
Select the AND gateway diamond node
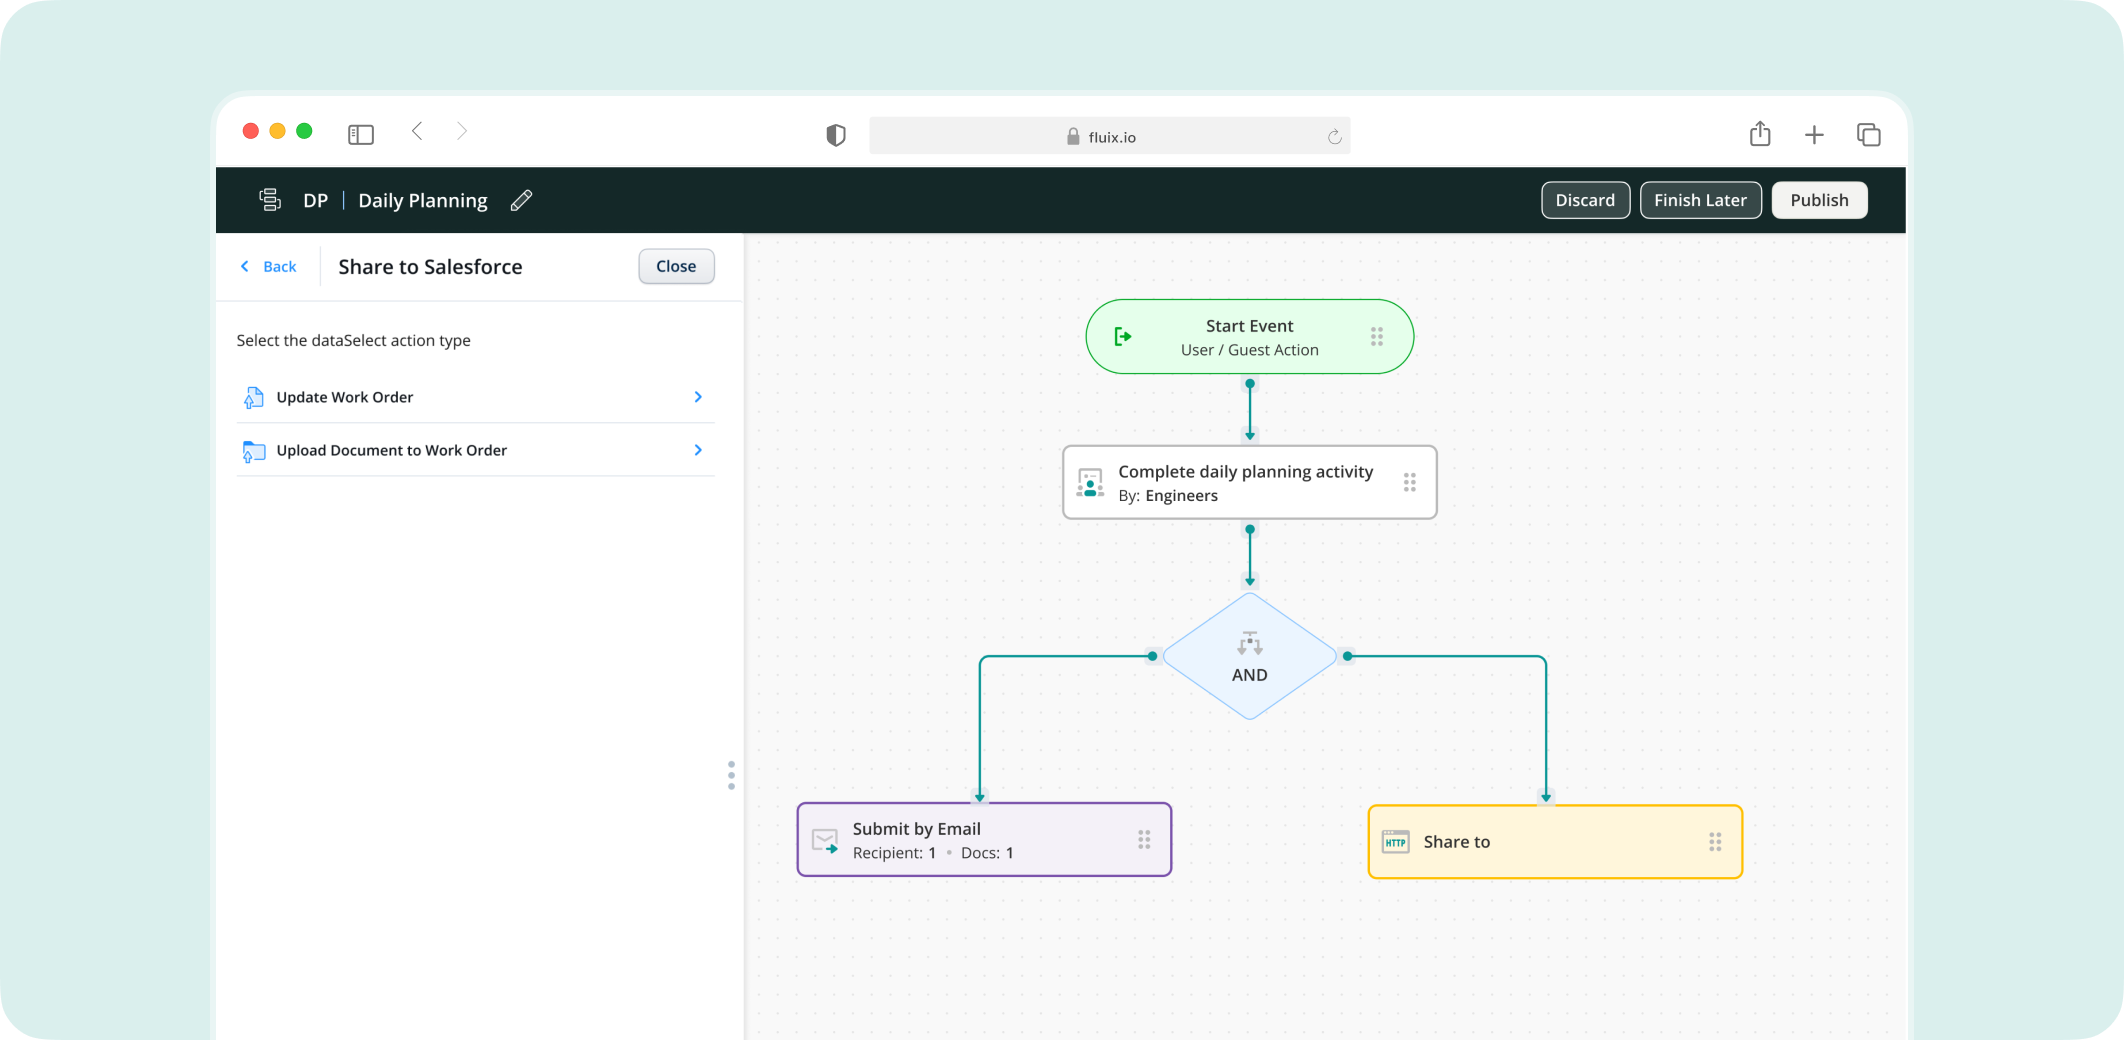click(1249, 657)
